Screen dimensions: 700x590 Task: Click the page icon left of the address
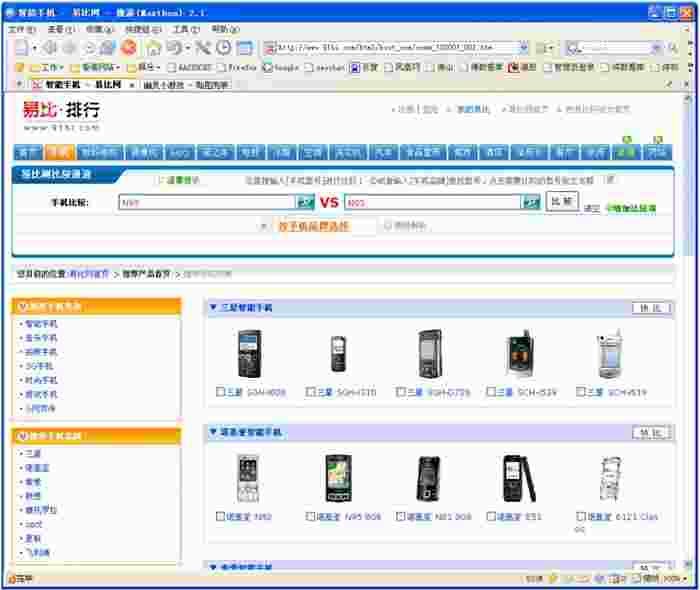pos(269,47)
